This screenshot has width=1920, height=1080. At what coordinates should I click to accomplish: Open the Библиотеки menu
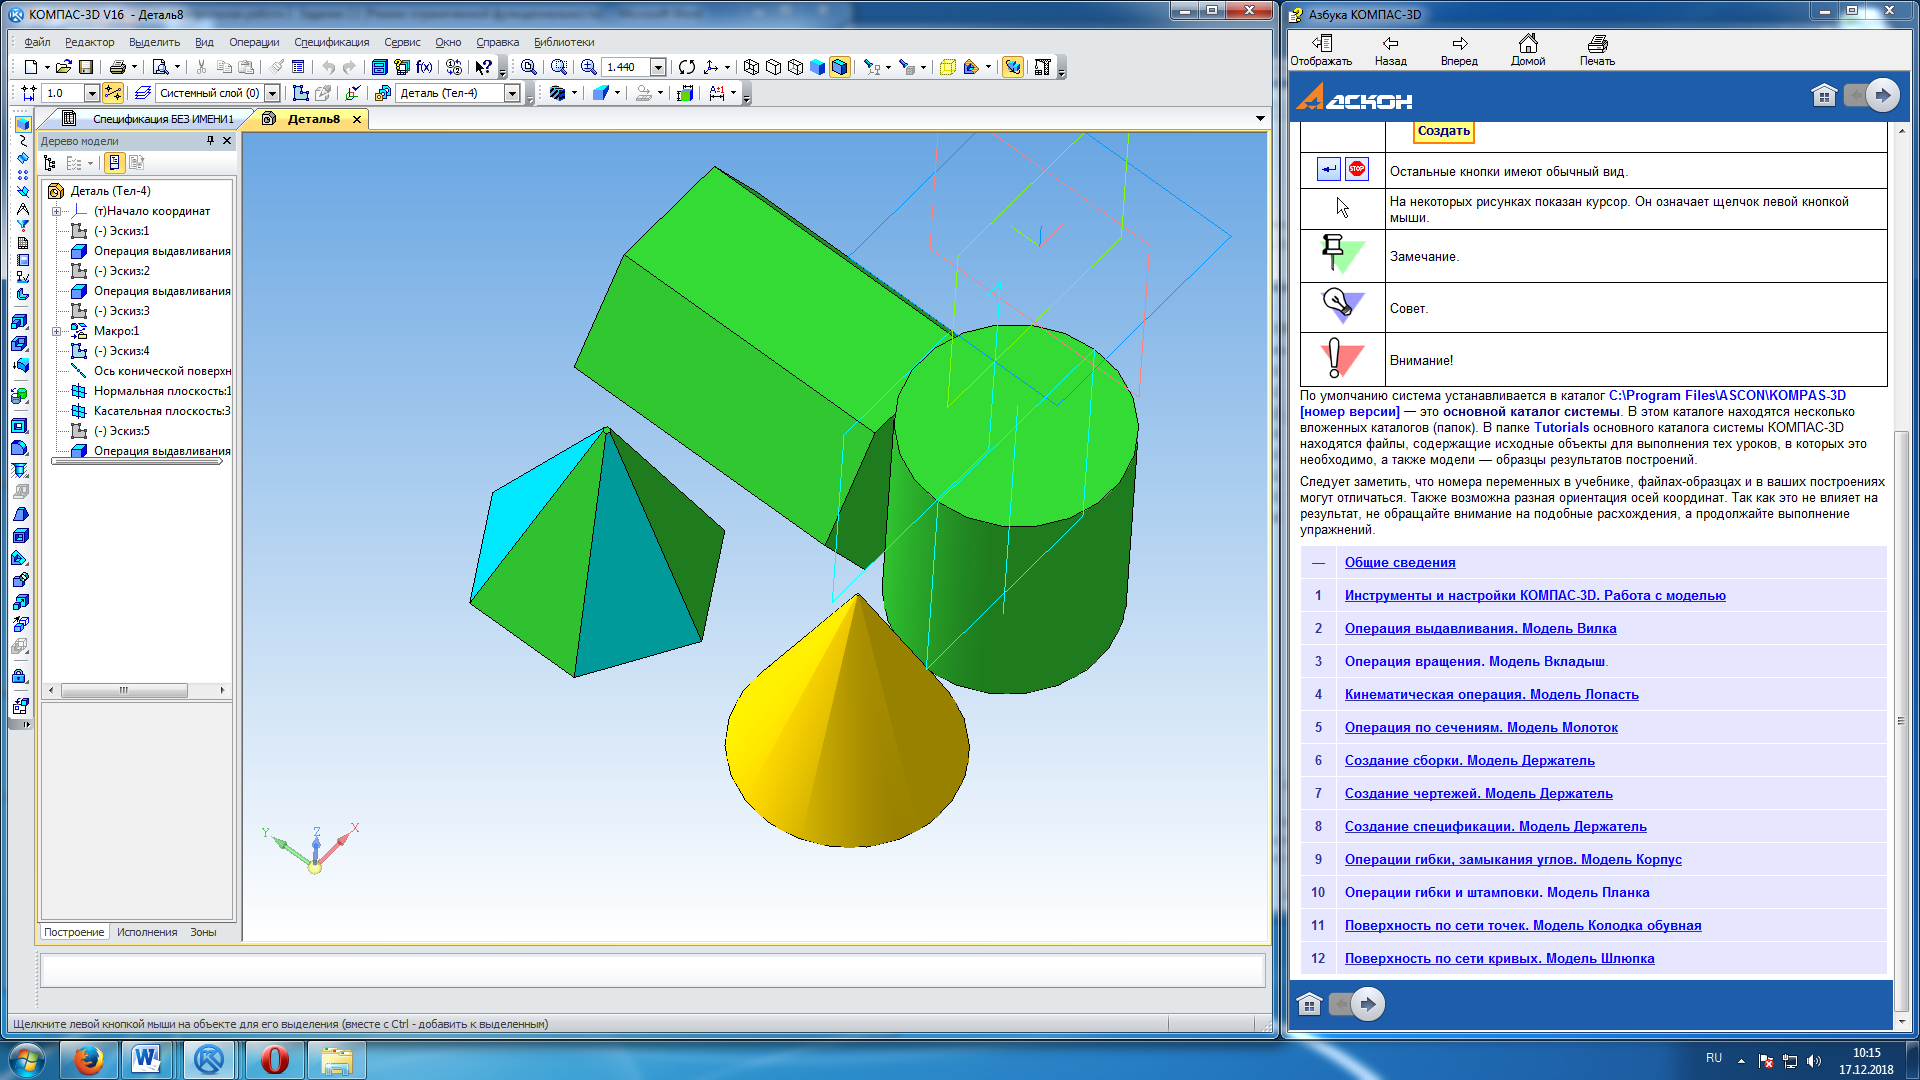point(564,42)
